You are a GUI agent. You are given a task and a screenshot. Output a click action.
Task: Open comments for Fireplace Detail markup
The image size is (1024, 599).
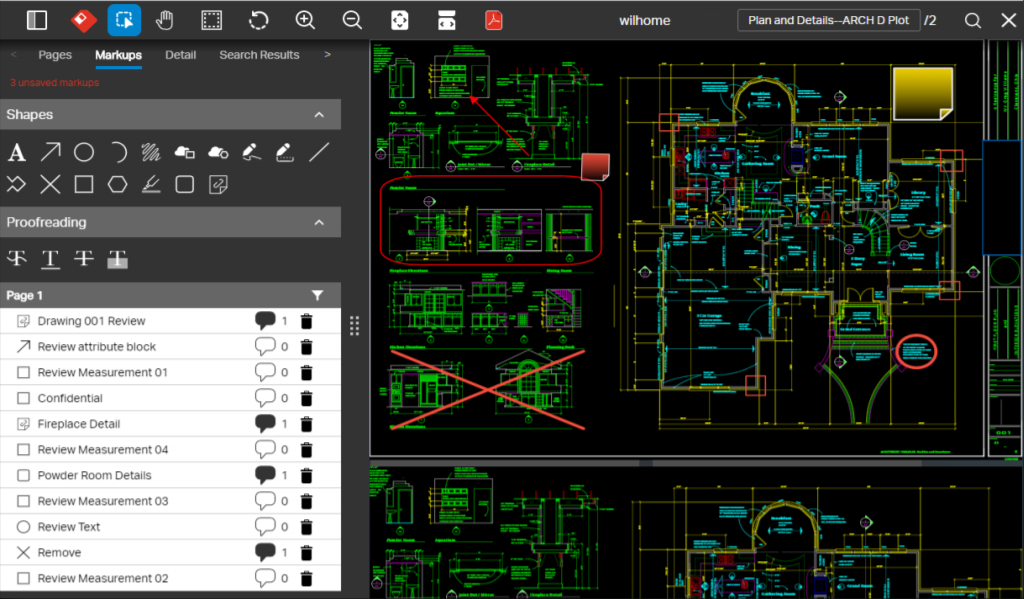coord(265,424)
